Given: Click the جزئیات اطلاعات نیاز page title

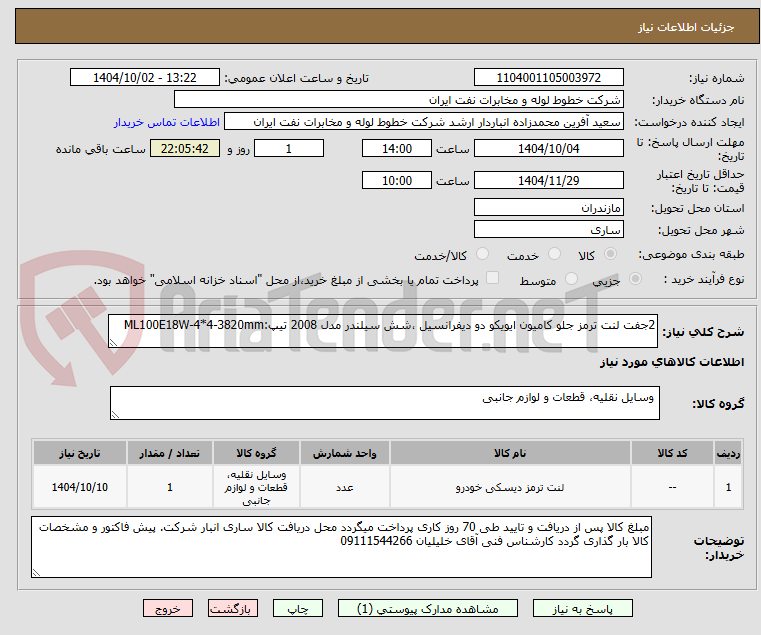Looking at the screenshot, I should pyautogui.click(x=686, y=27).
